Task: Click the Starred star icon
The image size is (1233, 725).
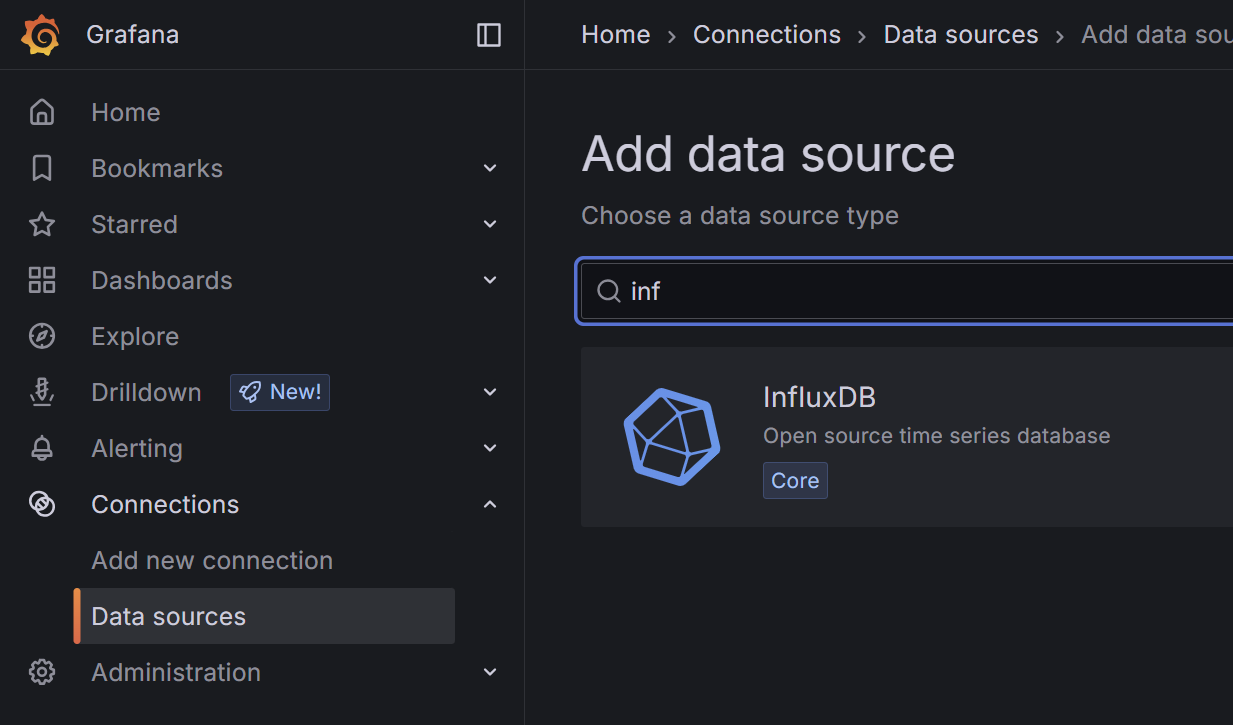Action: pos(42,224)
